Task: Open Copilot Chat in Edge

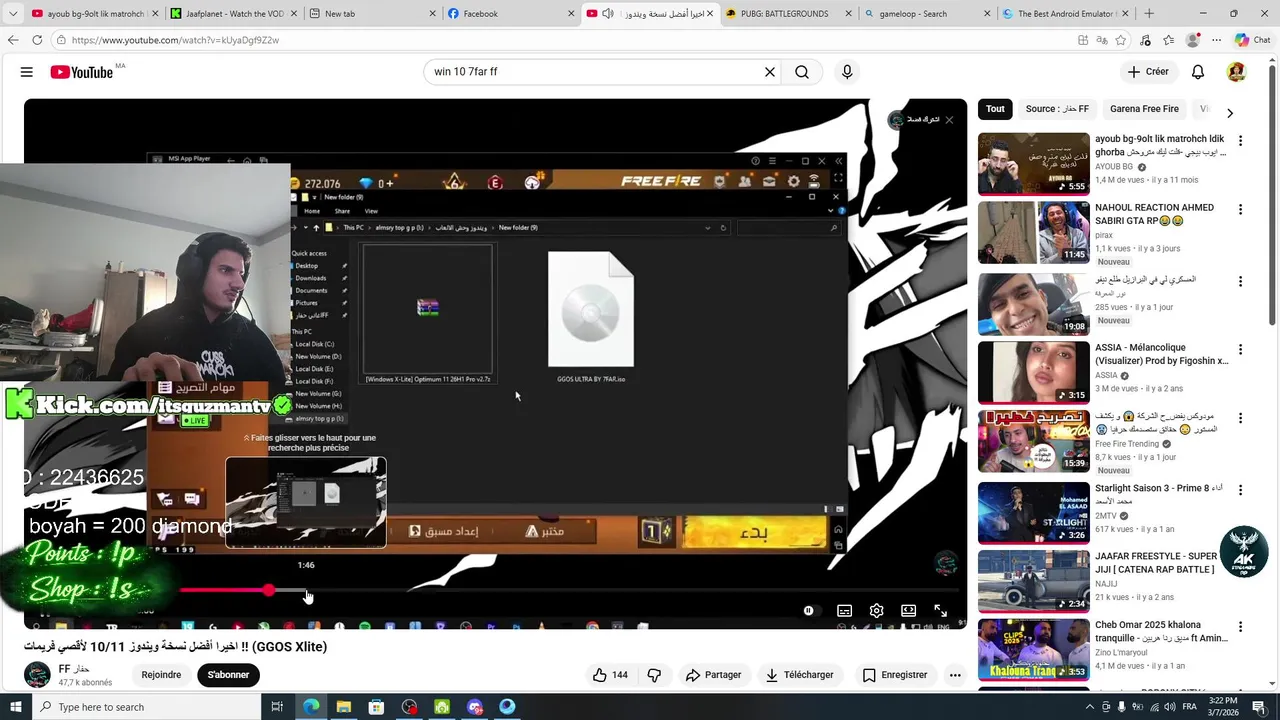Action: pos(1252,40)
